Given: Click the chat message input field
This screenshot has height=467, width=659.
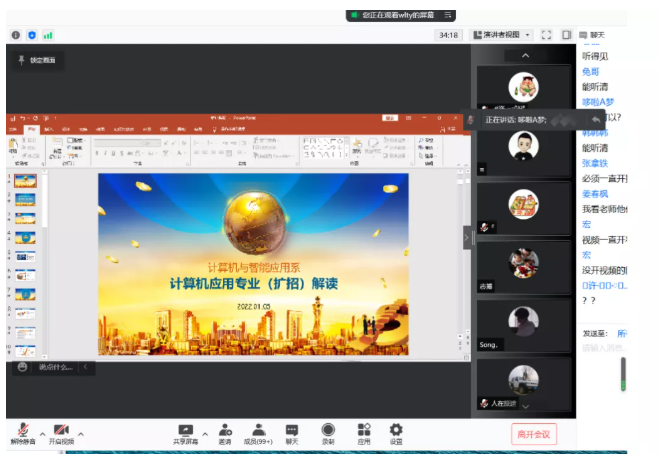Looking at the screenshot, I should pyautogui.click(x=604, y=348).
